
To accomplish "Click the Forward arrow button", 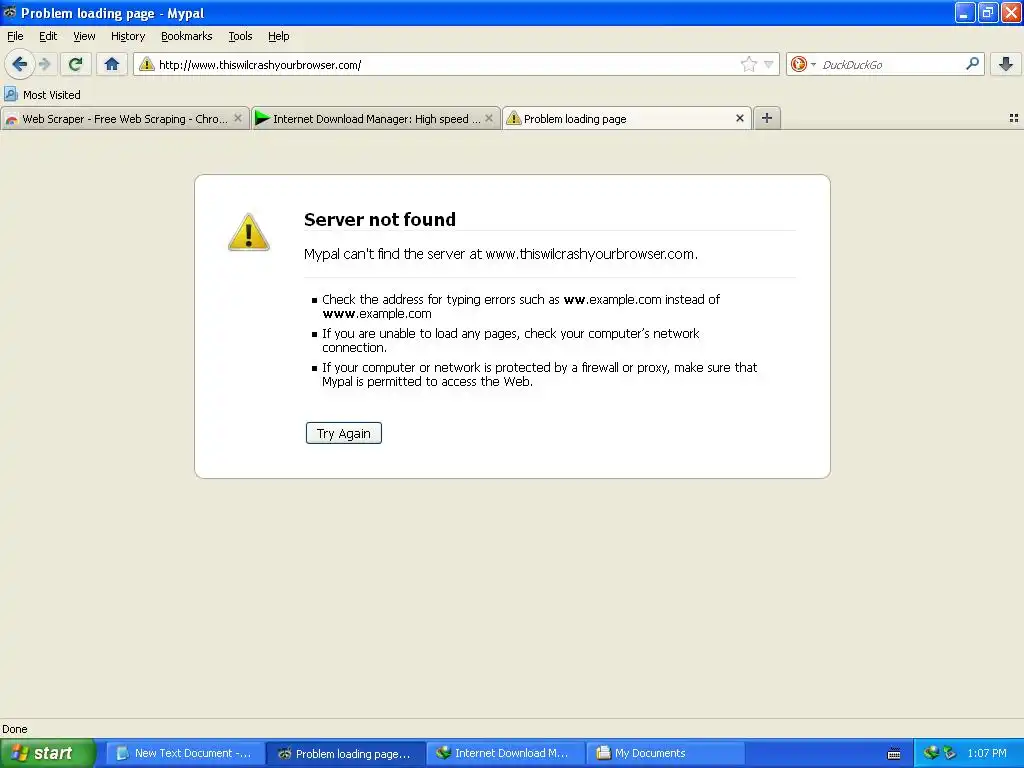I will point(45,64).
